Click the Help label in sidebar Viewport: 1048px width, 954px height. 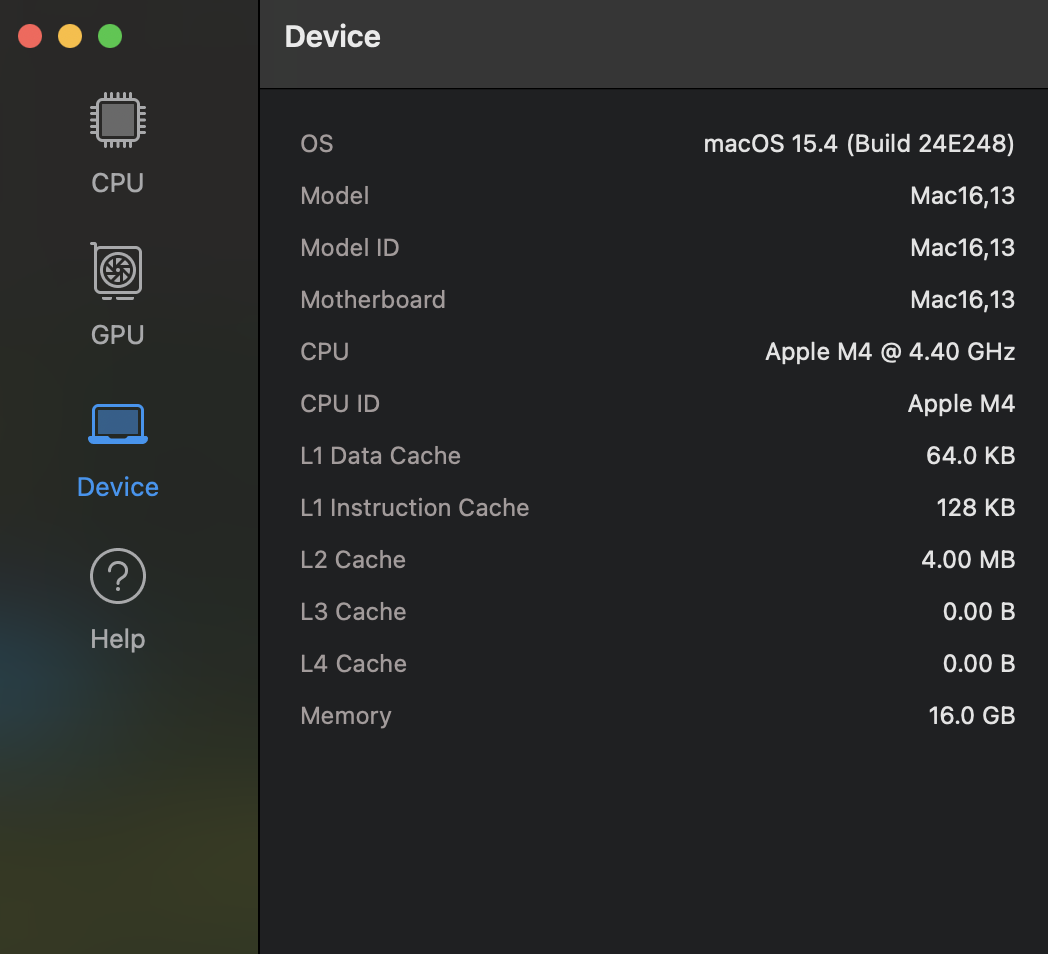[117, 639]
